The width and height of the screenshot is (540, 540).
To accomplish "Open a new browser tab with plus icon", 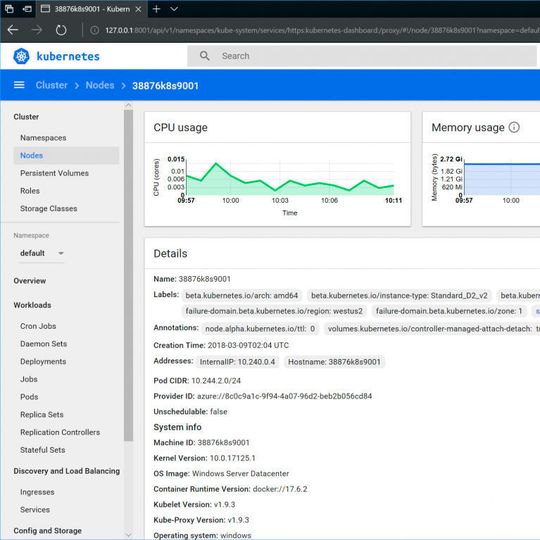I will pyautogui.click(x=156, y=9).
